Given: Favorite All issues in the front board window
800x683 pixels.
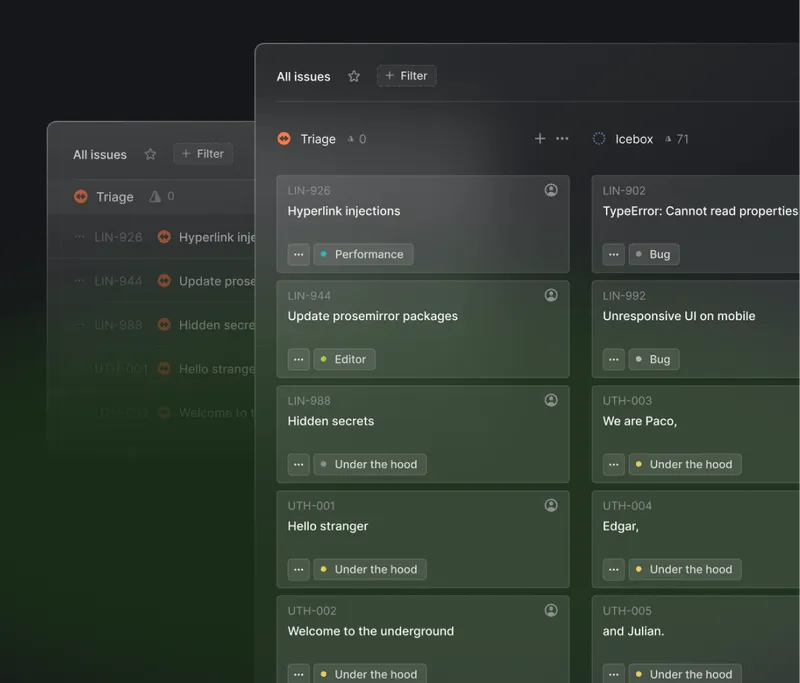Looking at the screenshot, I should 354,77.
